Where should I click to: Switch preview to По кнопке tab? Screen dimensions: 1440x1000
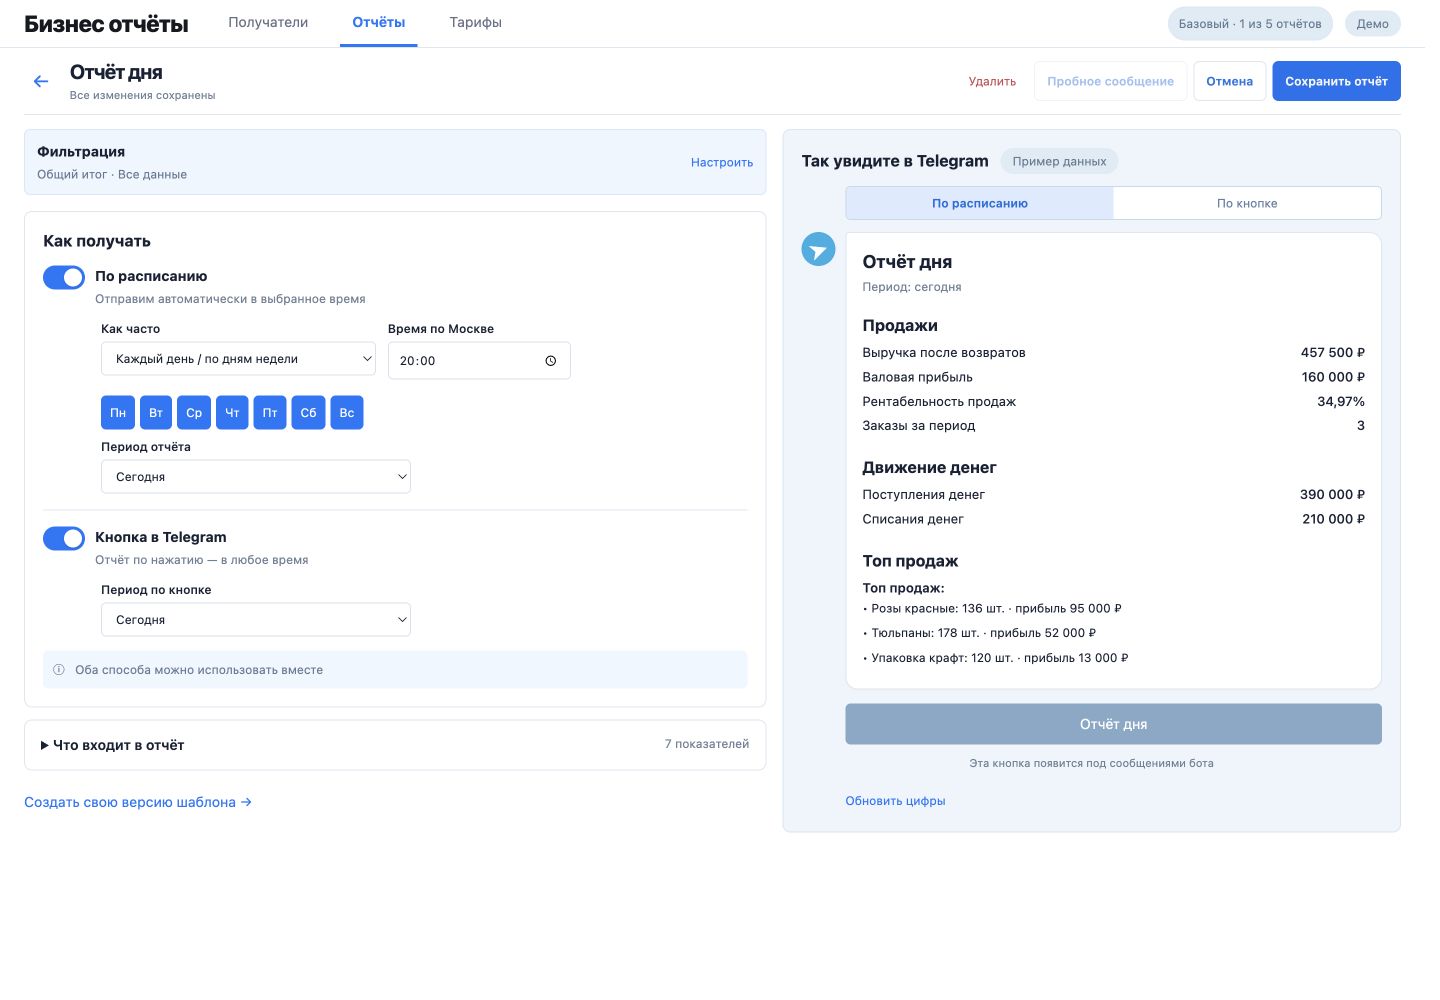(x=1247, y=203)
